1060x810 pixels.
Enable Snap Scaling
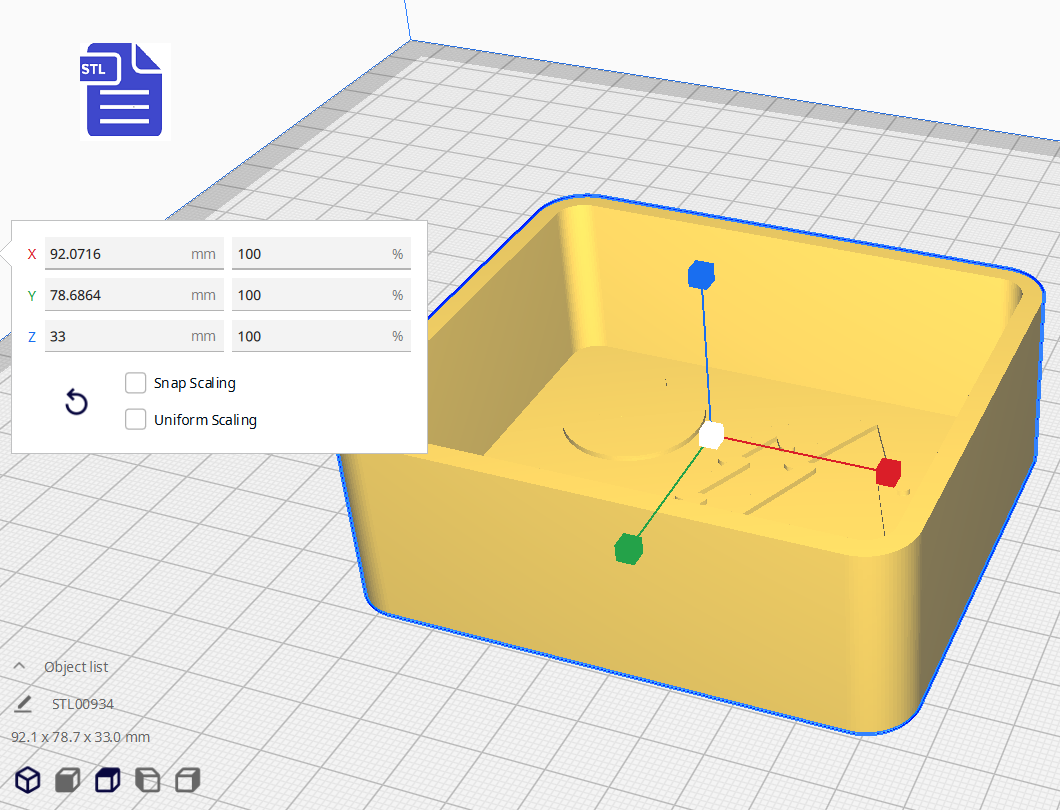click(136, 382)
